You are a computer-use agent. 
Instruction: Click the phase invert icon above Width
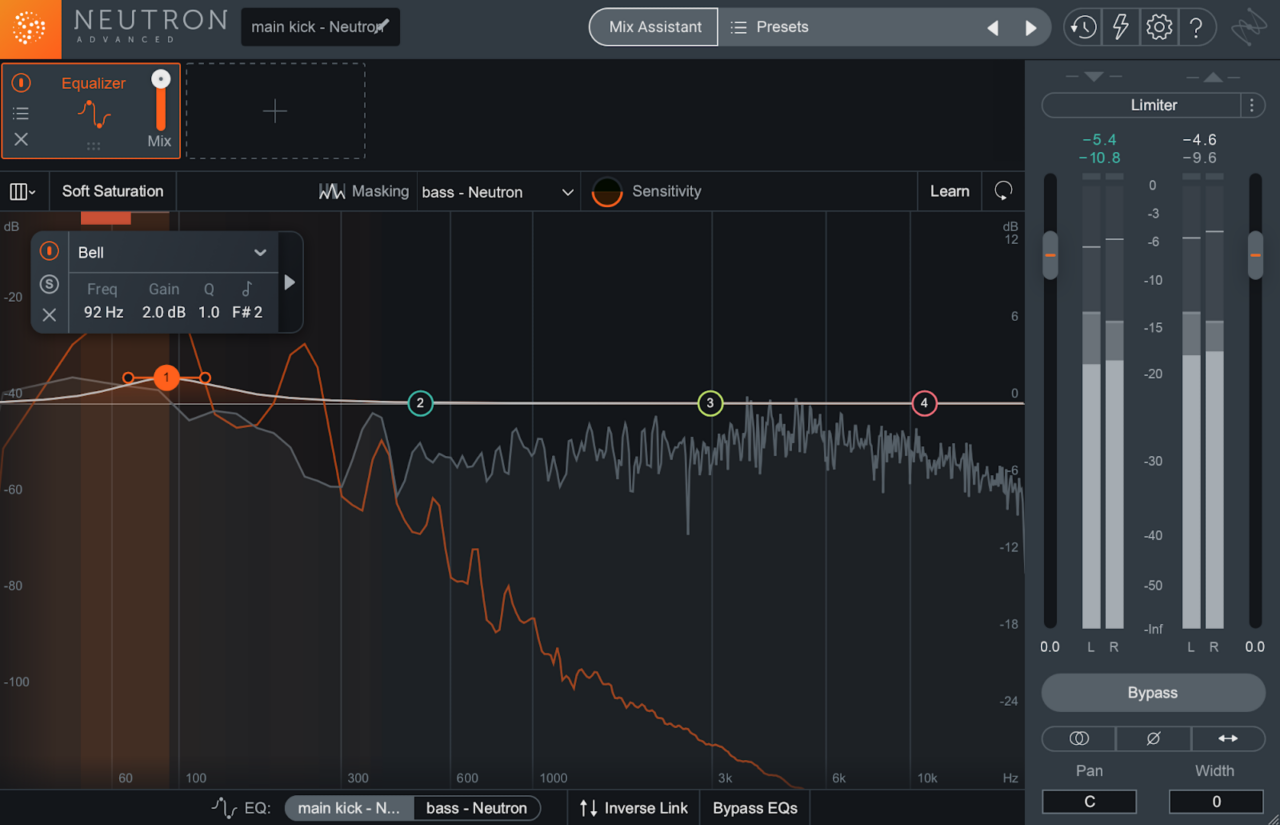point(1153,738)
